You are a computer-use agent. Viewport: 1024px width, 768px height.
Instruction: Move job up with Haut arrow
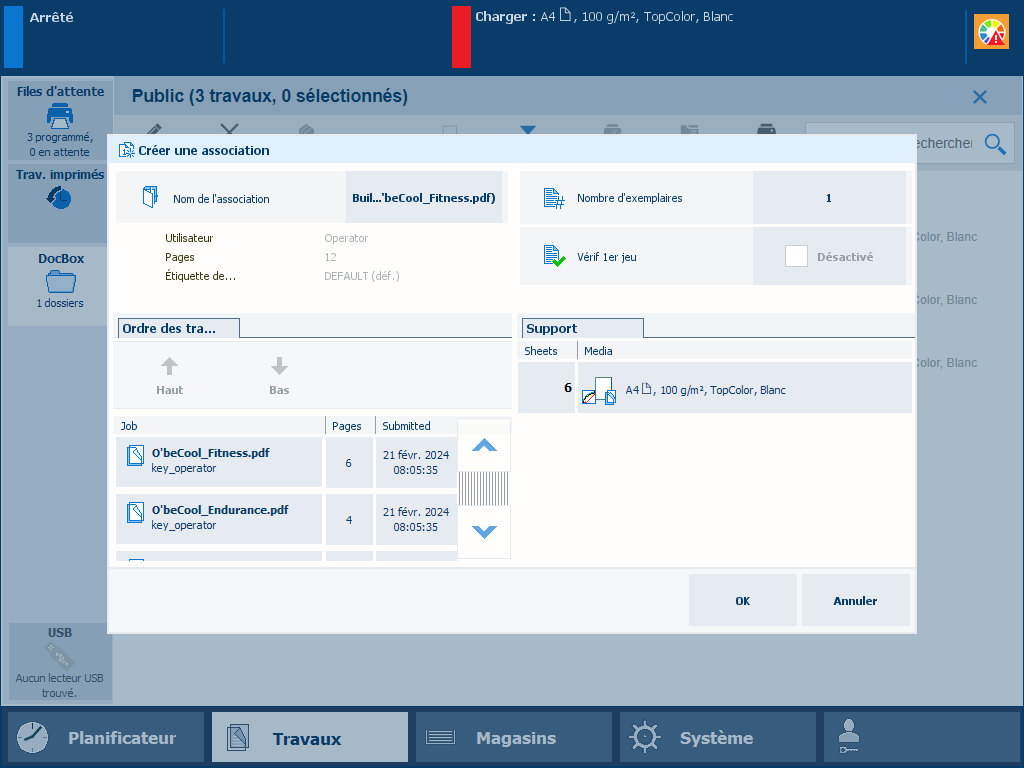pos(170,375)
